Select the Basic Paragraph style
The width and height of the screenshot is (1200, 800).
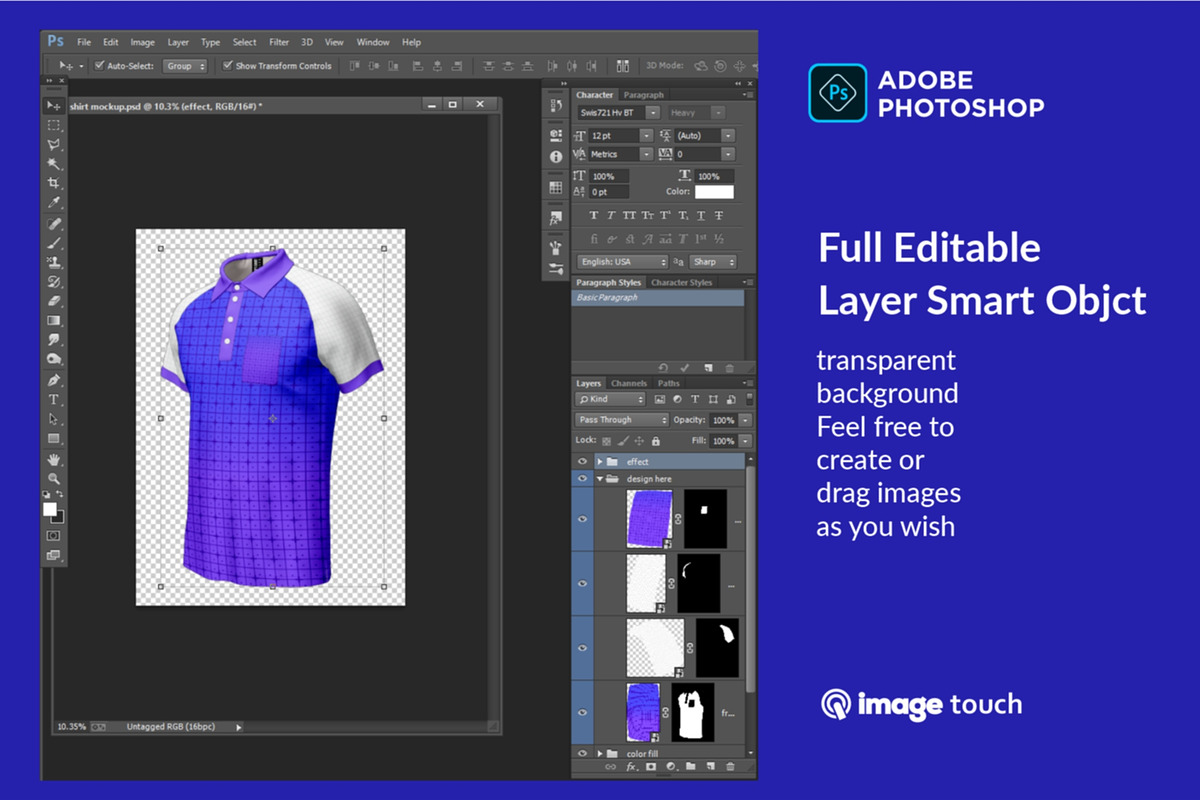click(659, 298)
